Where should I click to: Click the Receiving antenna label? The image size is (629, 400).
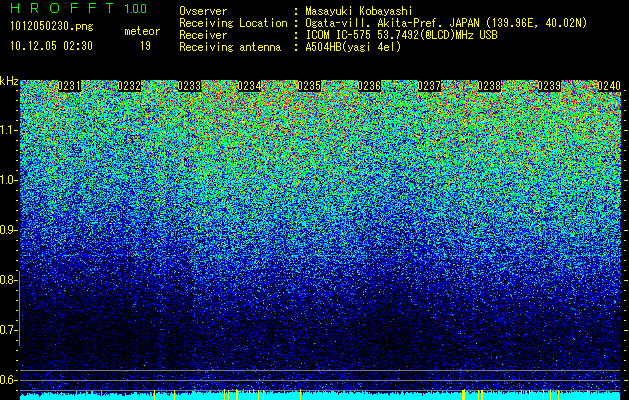[x=230, y=47]
